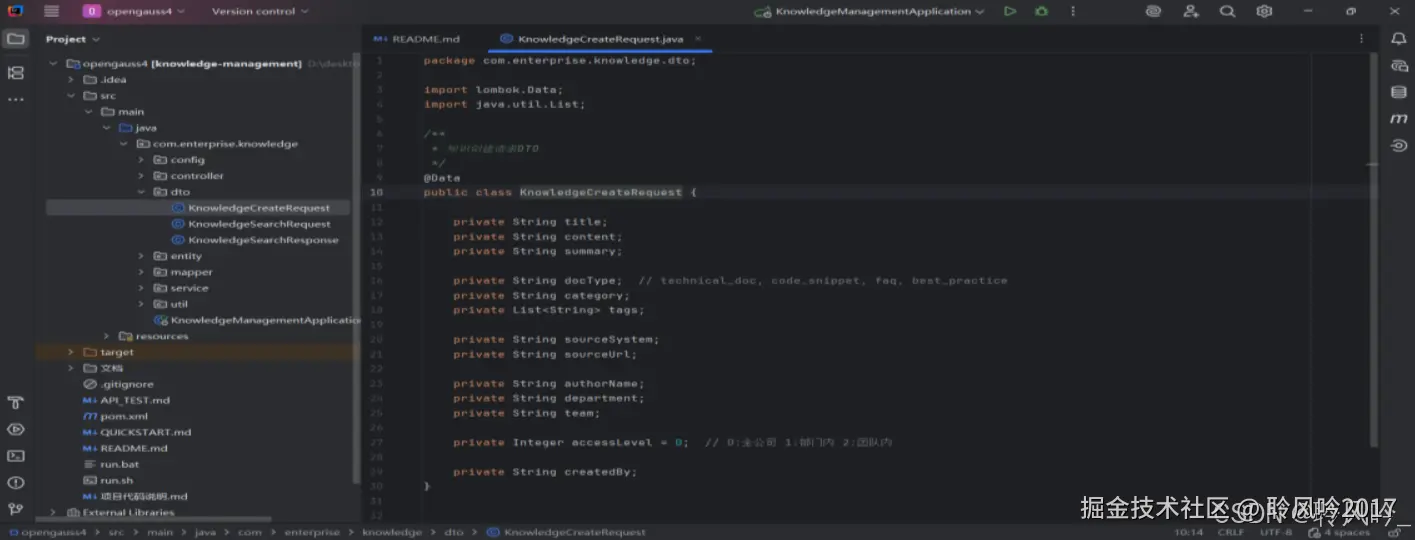Screen dimensions: 1415x540
Task: Click the IntelliJ IDEA logo icon
Action: pos(13,11)
